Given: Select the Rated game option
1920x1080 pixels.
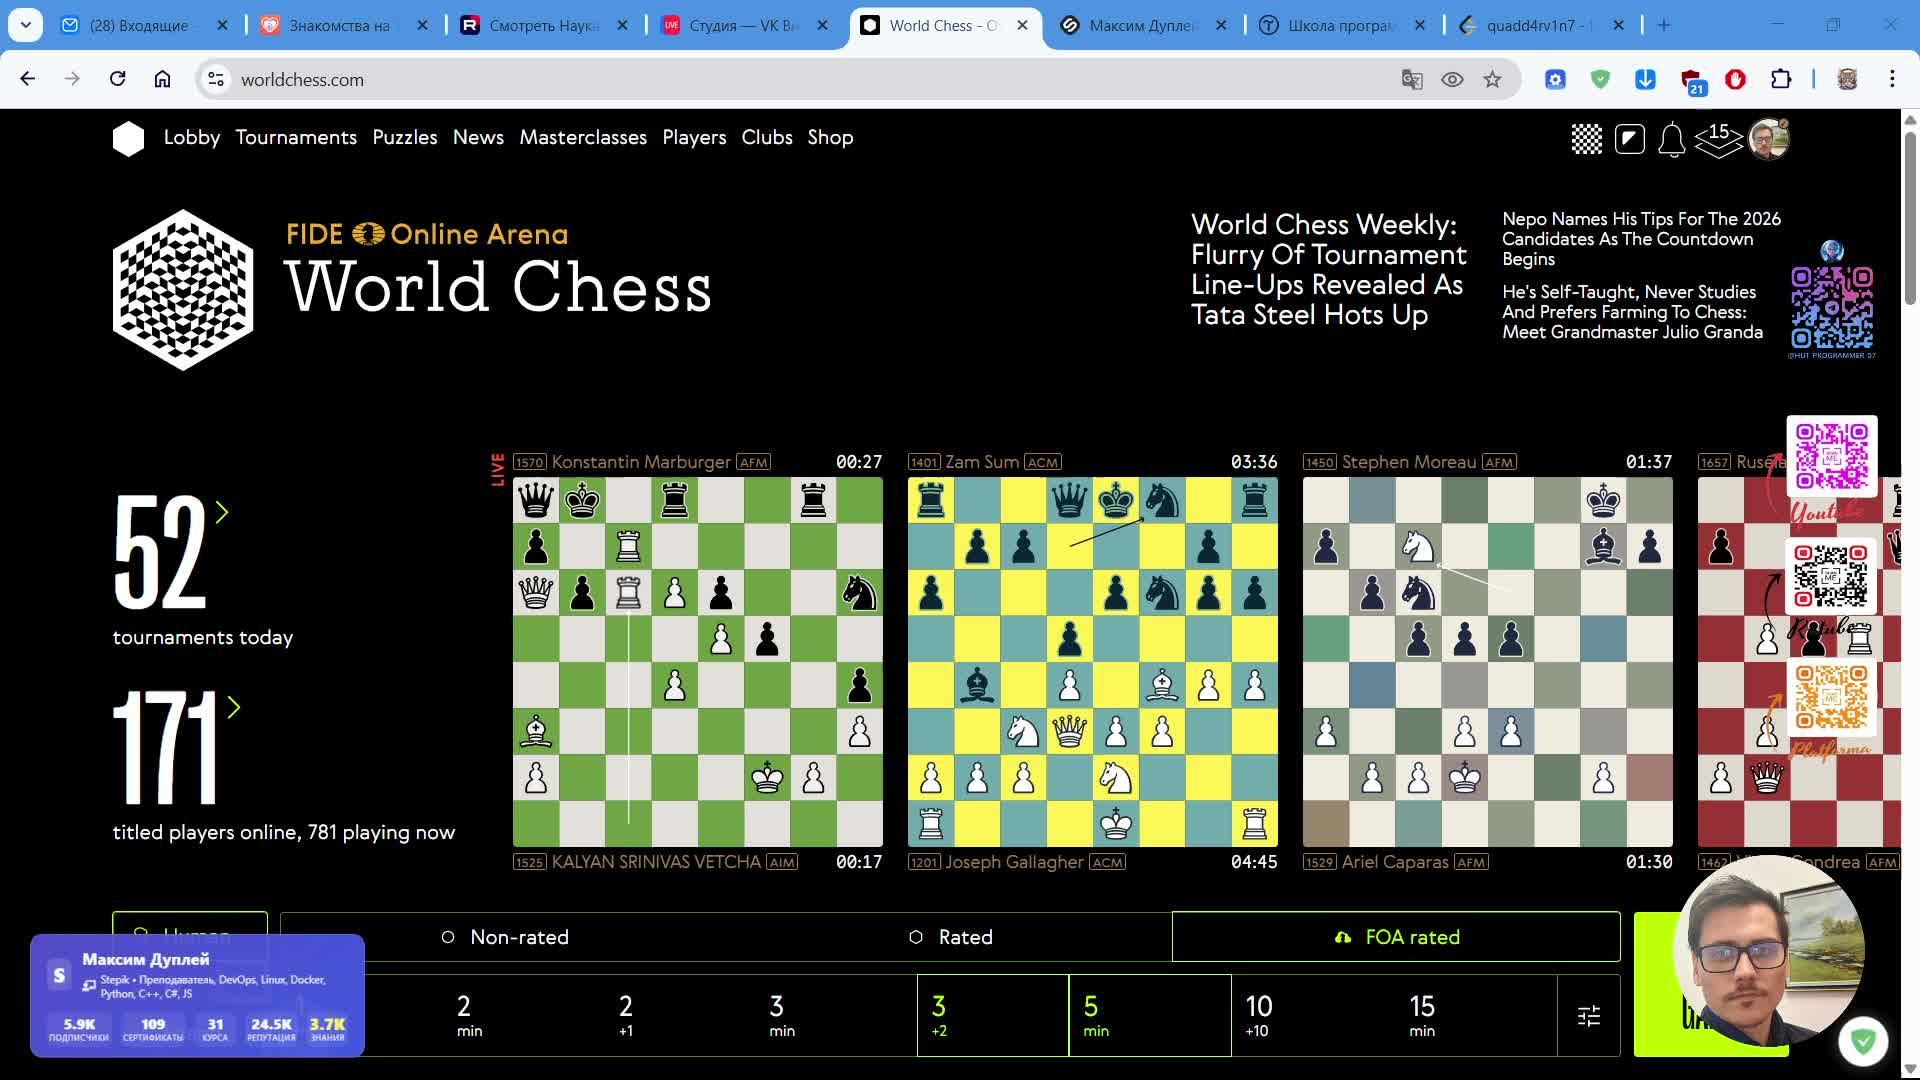Looking at the screenshot, I should (951, 937).
